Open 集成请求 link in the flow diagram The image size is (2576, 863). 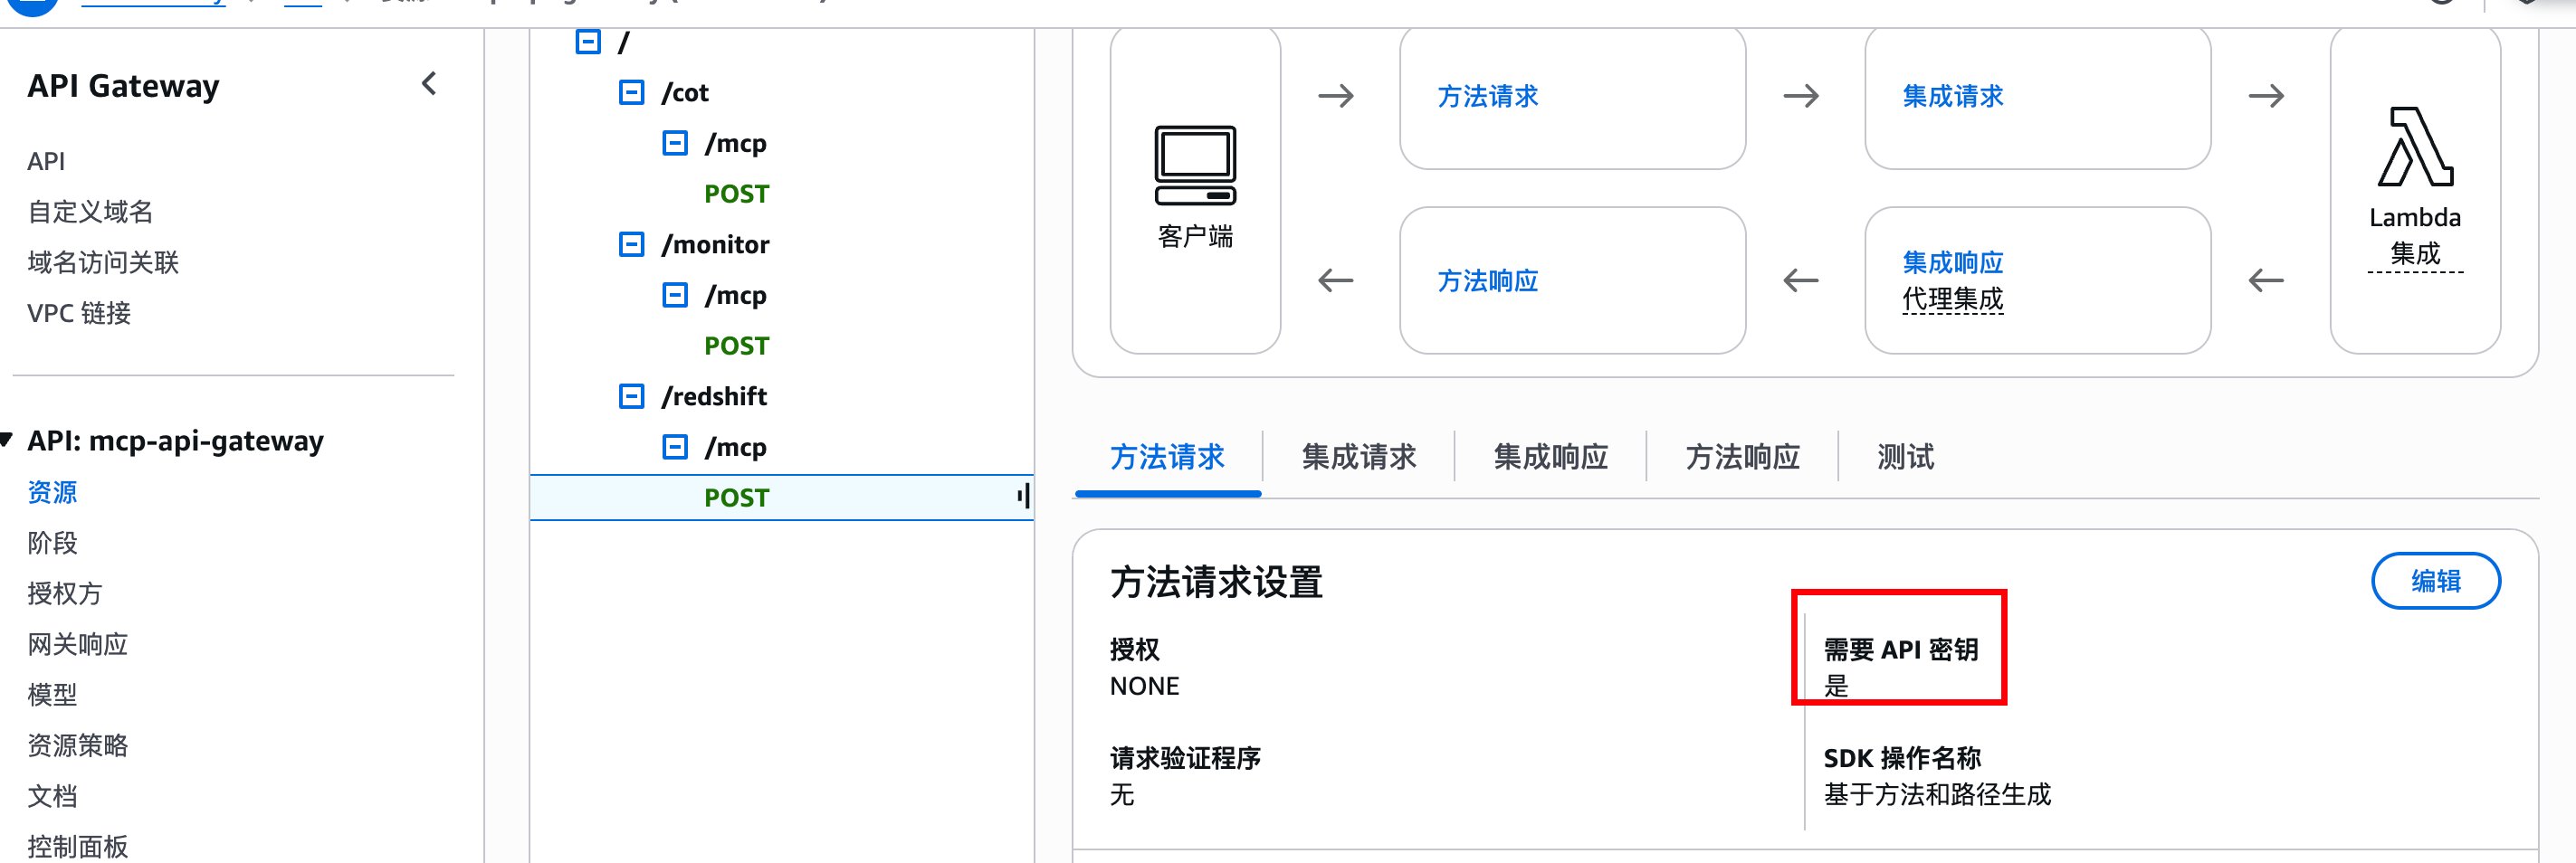pyautogui.click(x=1952, y=96)
